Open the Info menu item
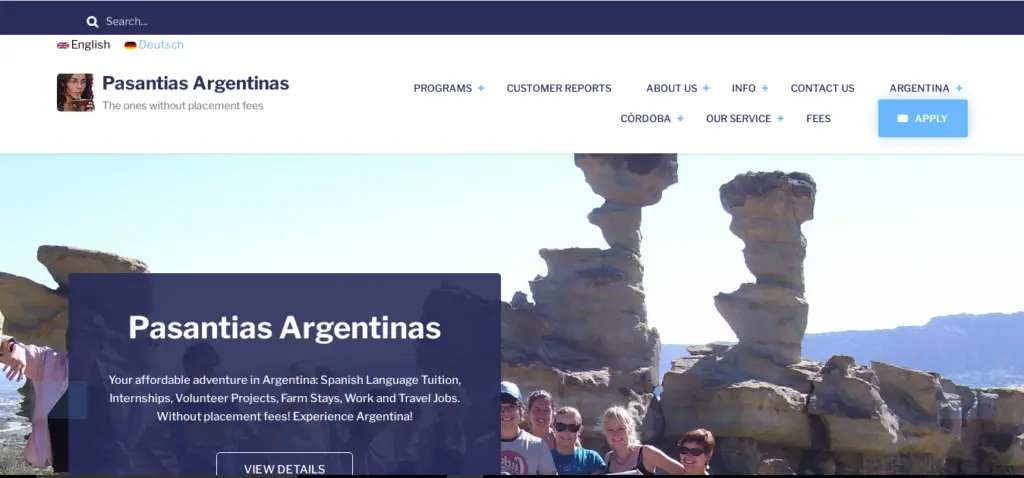The width and height of the screenshot is (1024, 478). tap(743, 88)
